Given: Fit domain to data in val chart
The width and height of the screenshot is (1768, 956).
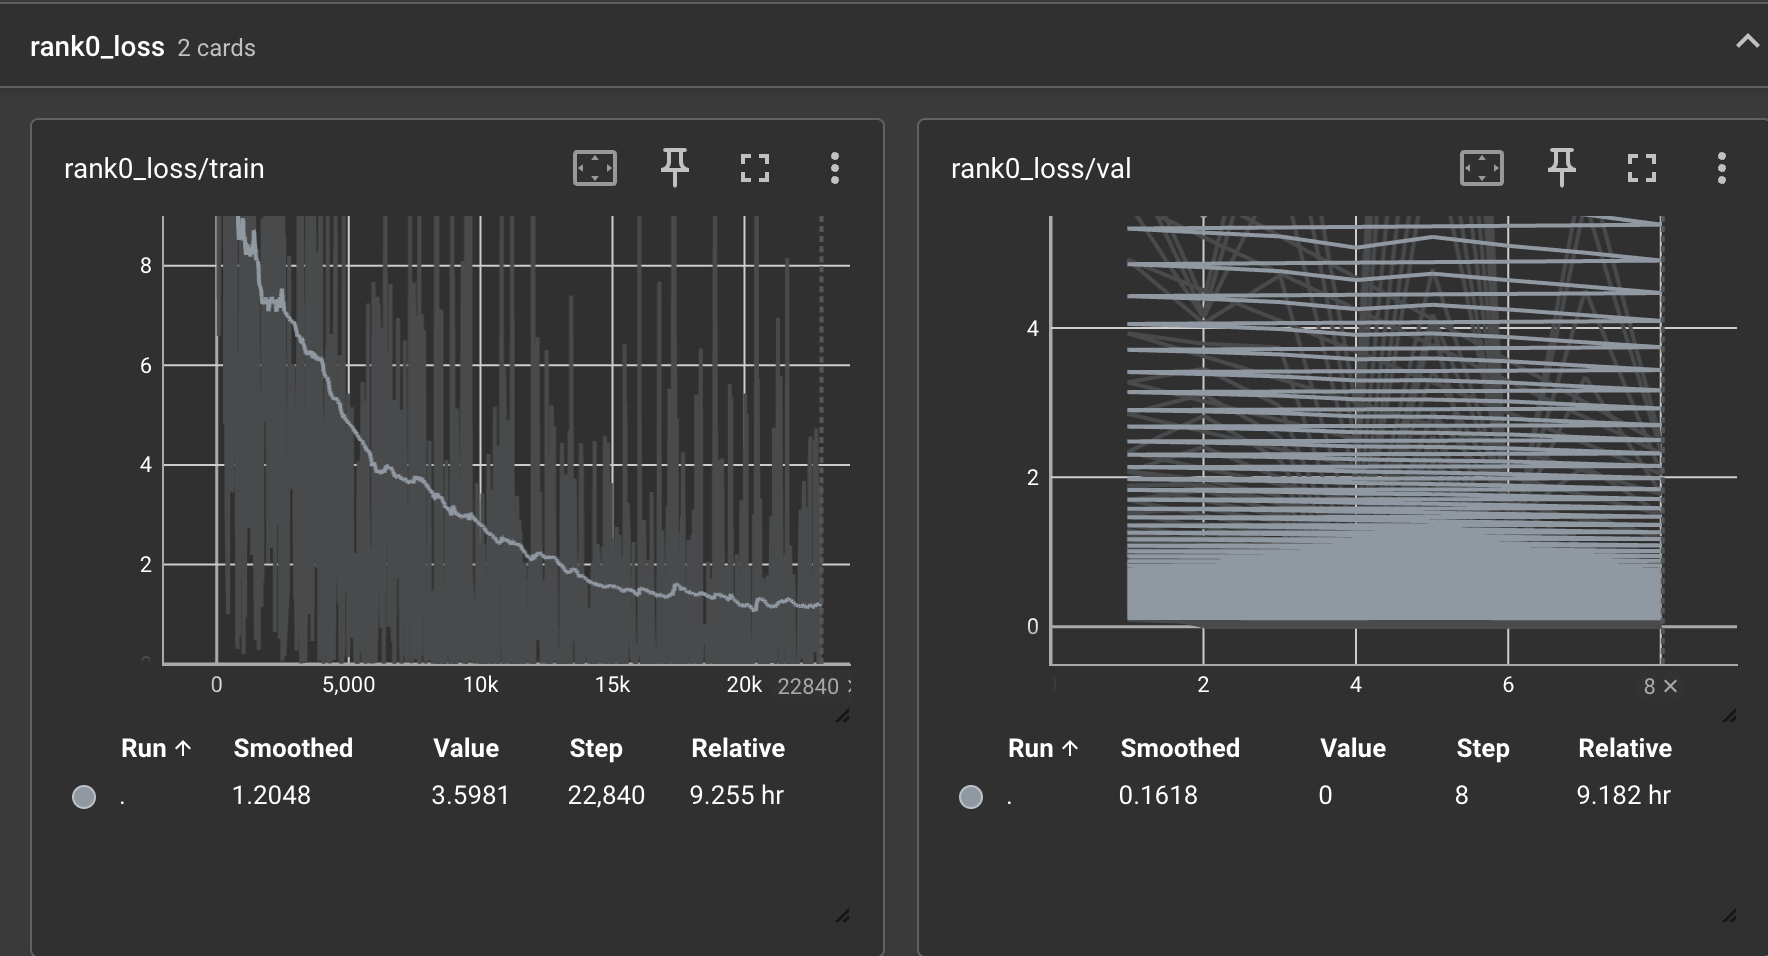Looking at the screenshot, I should 1481,168.
